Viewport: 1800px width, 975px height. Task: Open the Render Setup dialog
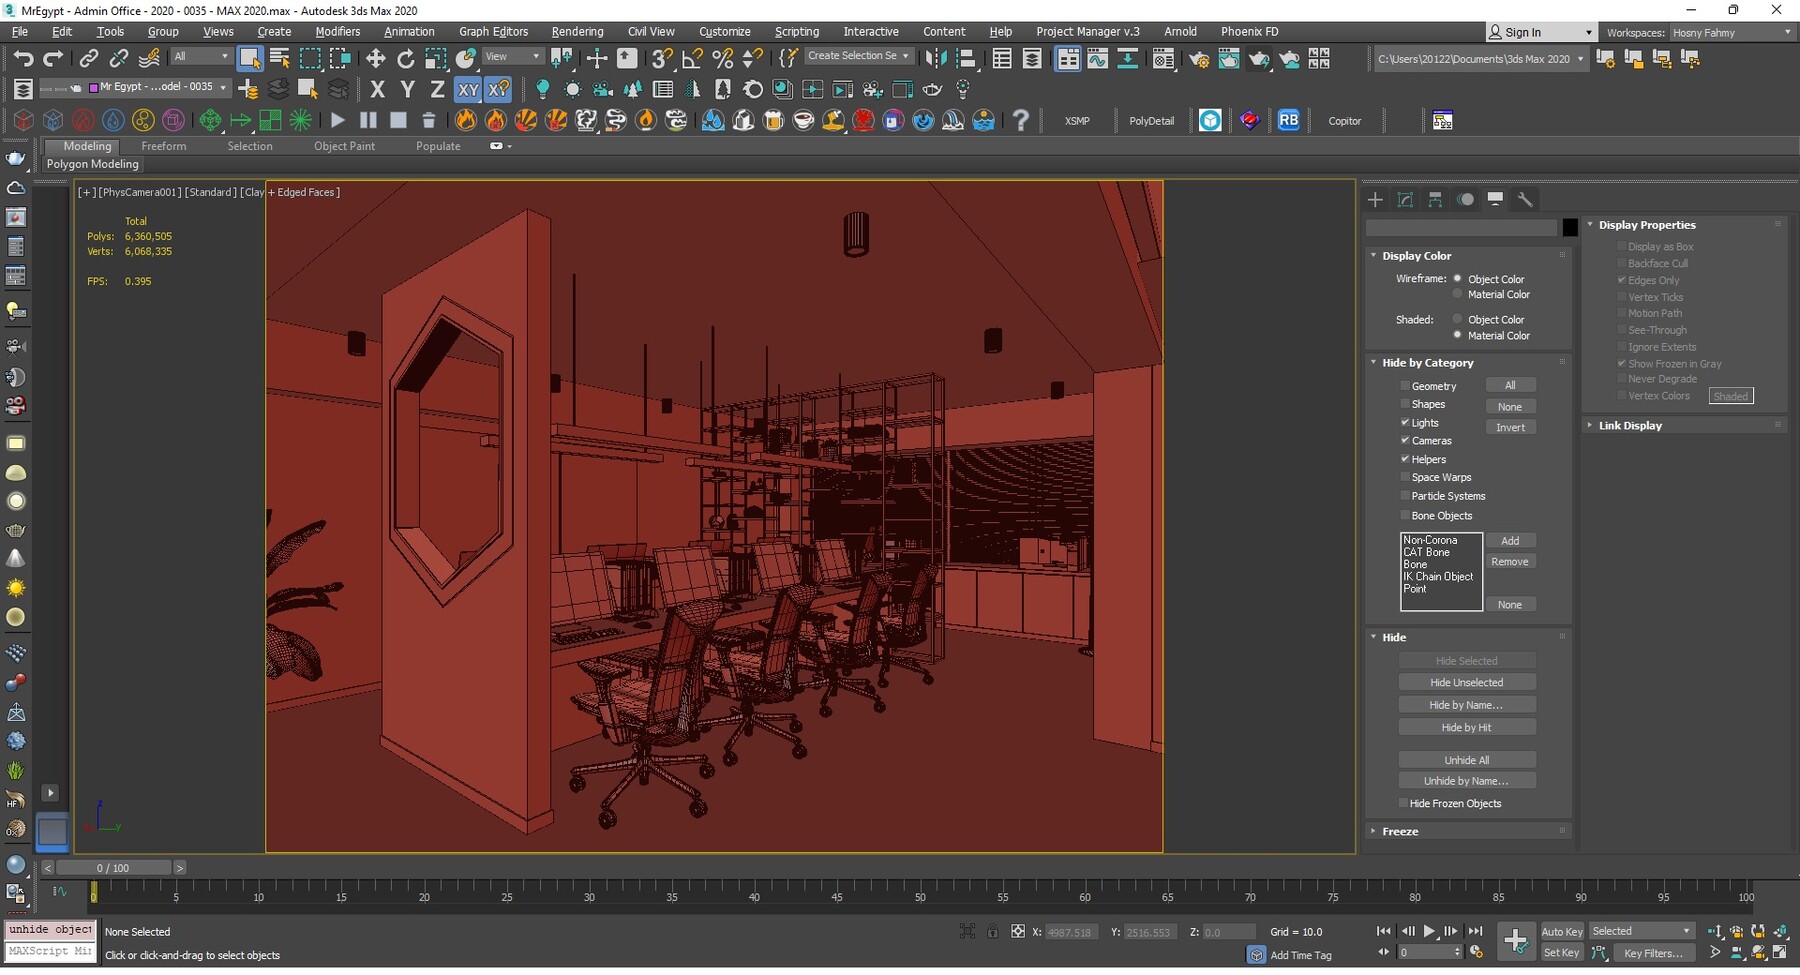coord(1199,59)
